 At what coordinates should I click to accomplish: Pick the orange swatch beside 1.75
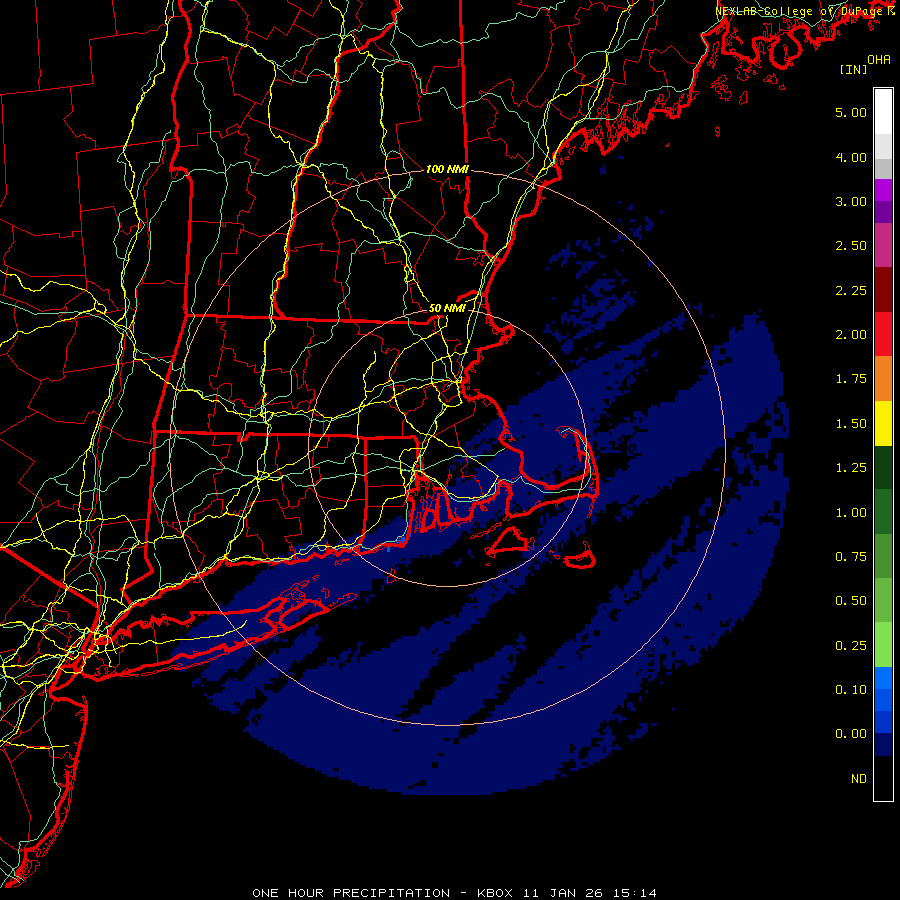pyautogui.click(x=883, y=379)
